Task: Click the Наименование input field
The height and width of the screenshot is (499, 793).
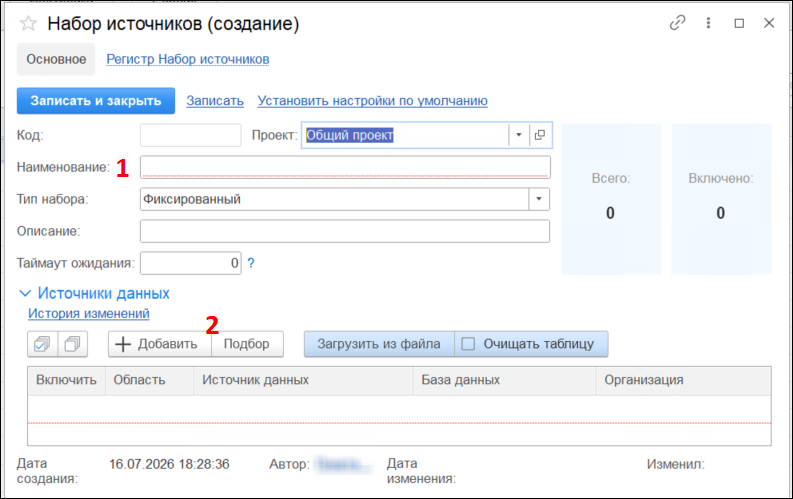Action: pos(345,167)
